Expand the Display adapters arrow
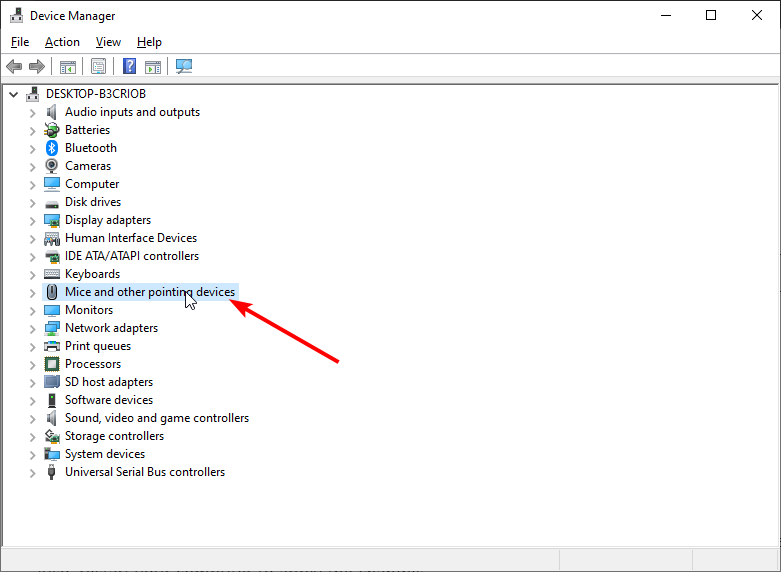The width and height of the screenshot is (781, 572). [32, 221]
